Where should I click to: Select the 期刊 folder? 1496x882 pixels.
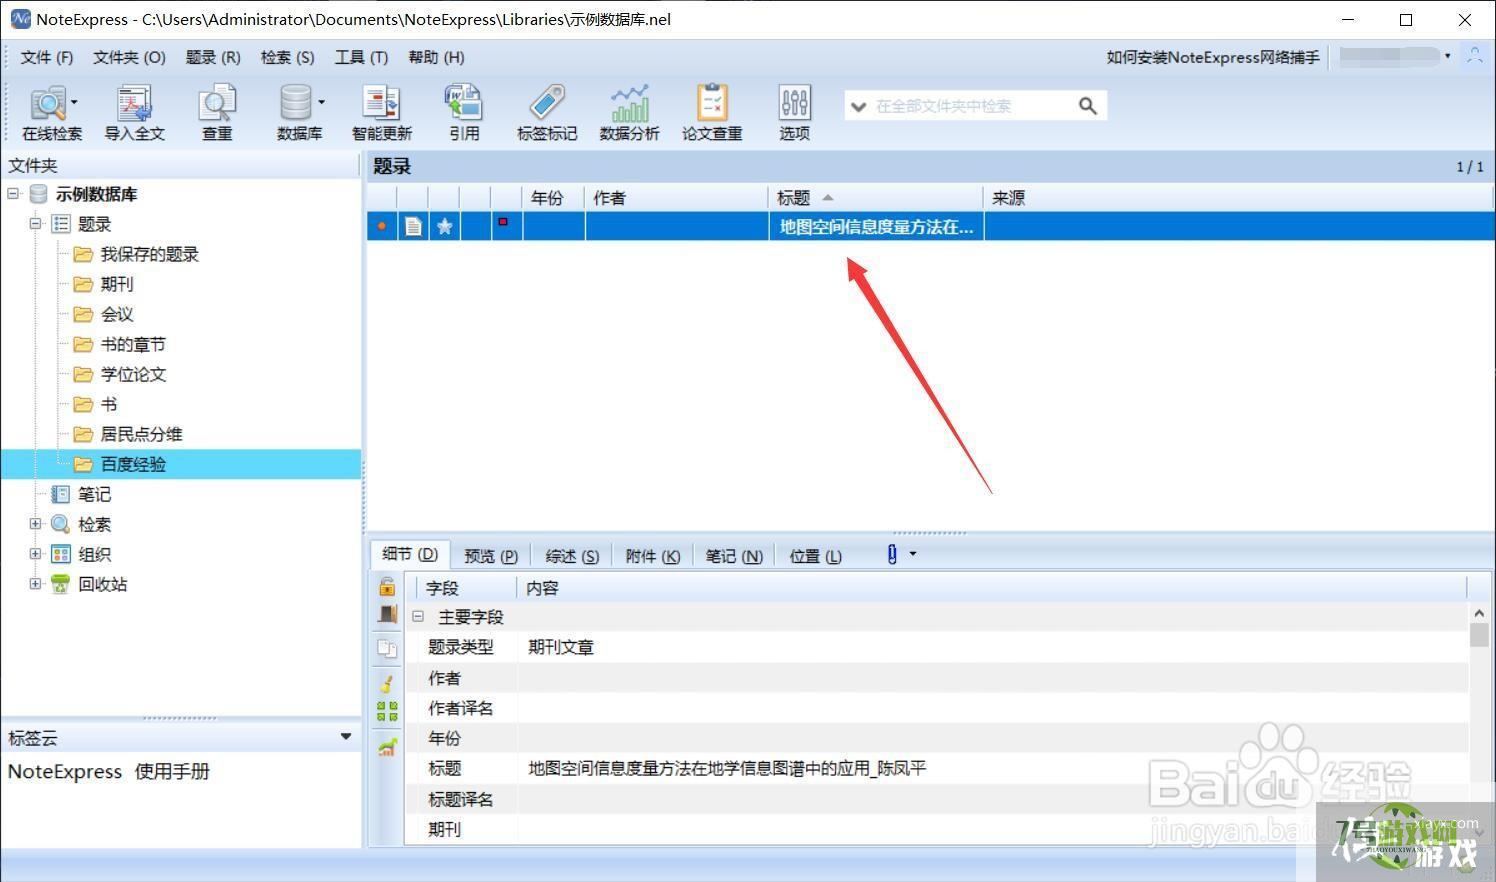pyautogui.click(x=116, y=284)
